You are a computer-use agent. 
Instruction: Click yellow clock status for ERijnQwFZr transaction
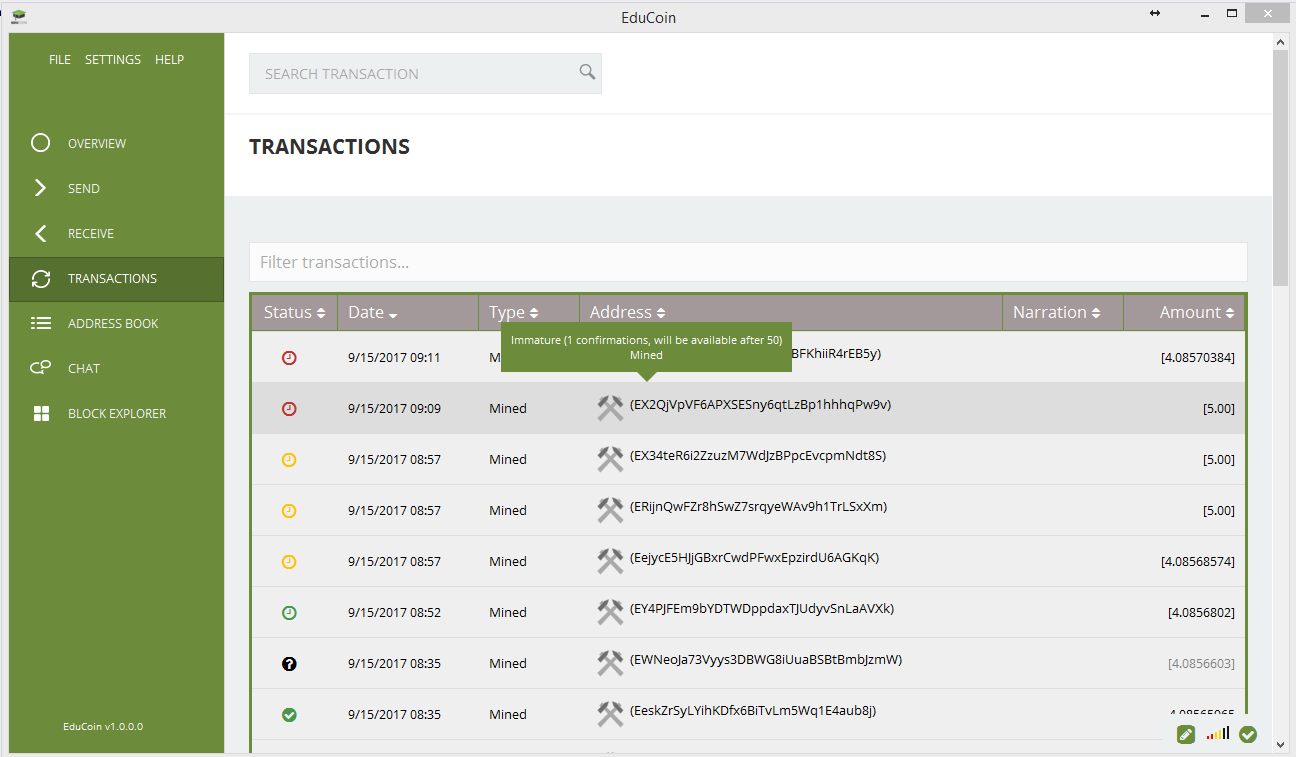[289, 510]
